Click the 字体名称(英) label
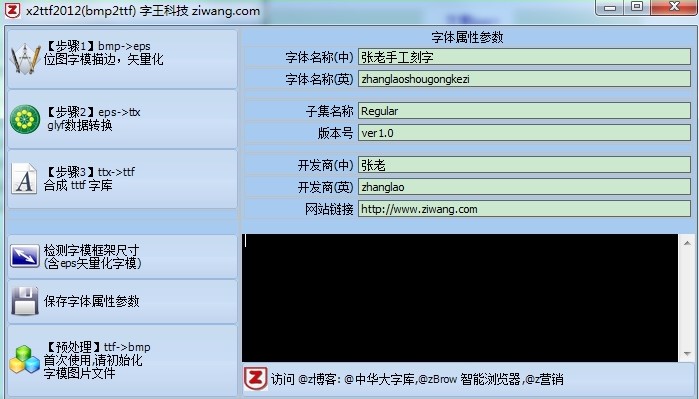Image resolution: width=699 pixels, height=399 pixels. click(x=319, y=79)
